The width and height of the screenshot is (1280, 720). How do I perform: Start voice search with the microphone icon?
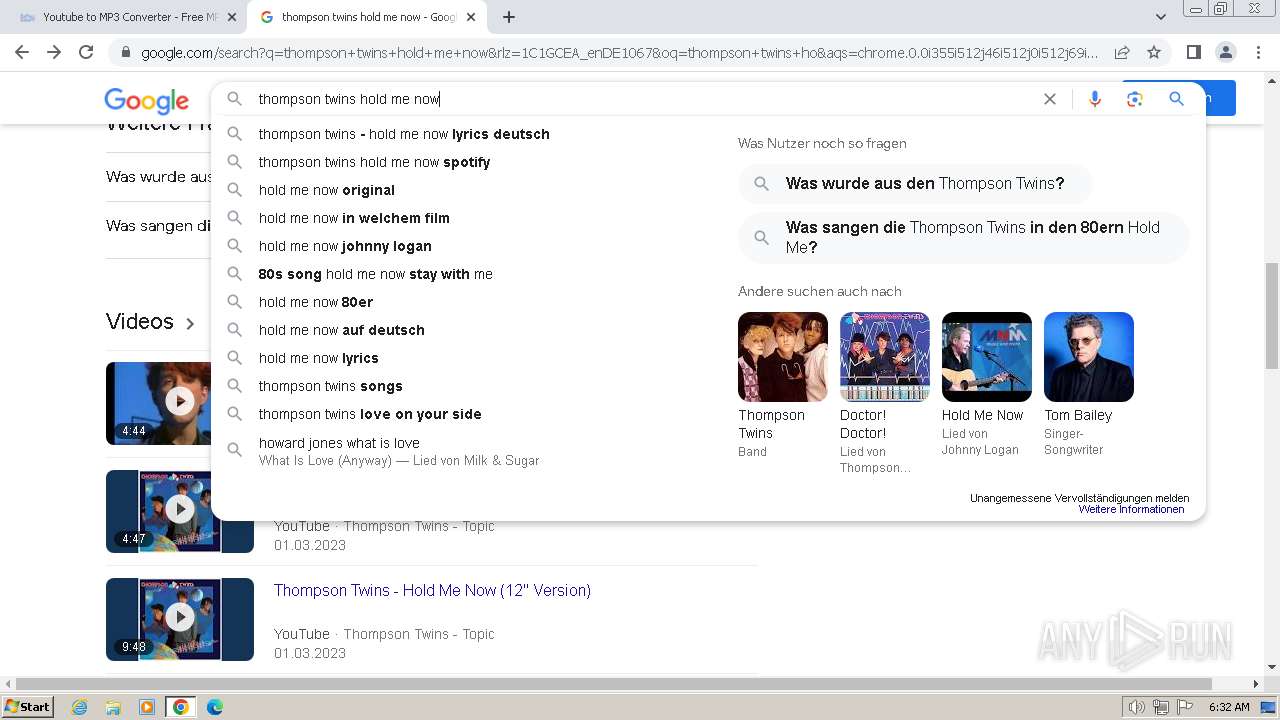1095,99
